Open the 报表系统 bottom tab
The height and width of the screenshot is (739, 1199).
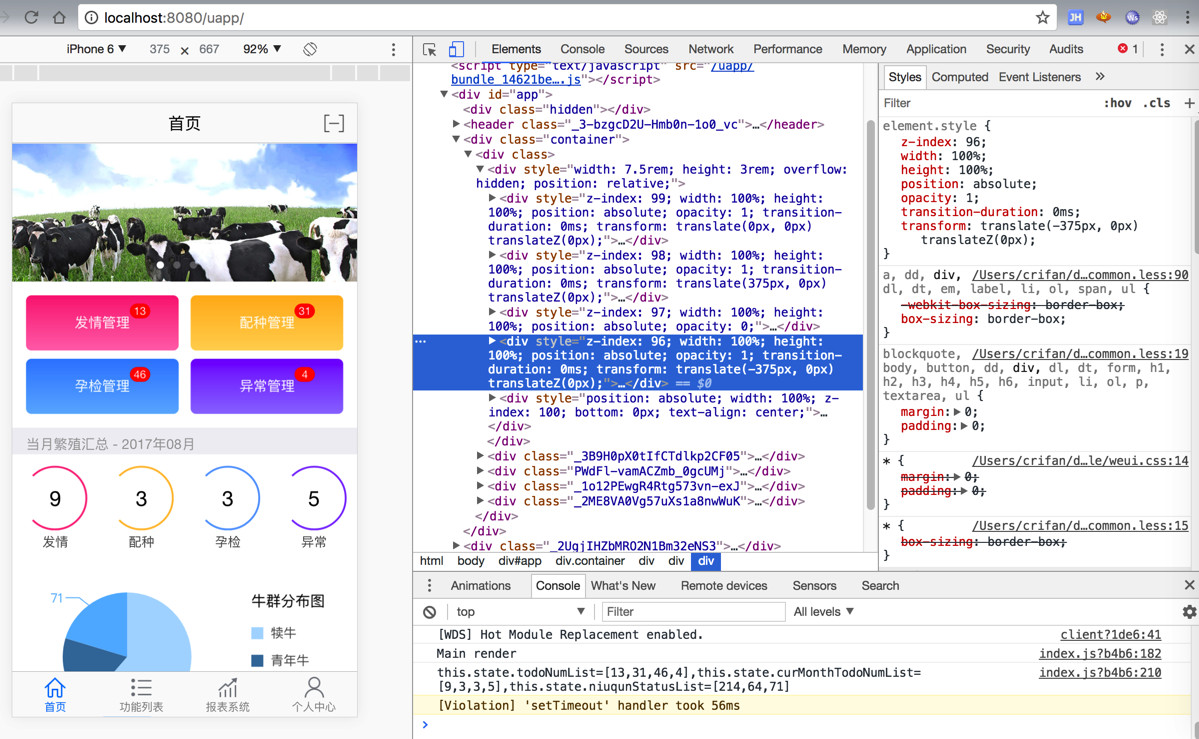(227, 695)
